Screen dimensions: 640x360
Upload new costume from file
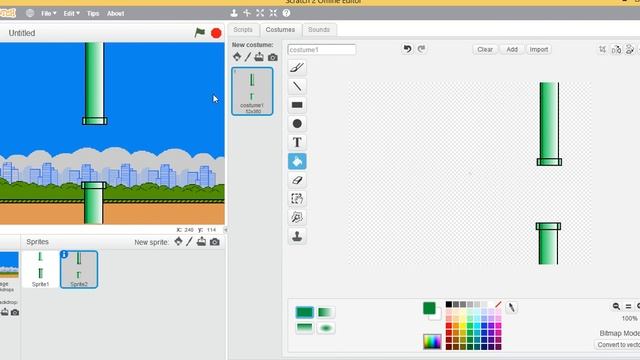[x=259, y=57]
